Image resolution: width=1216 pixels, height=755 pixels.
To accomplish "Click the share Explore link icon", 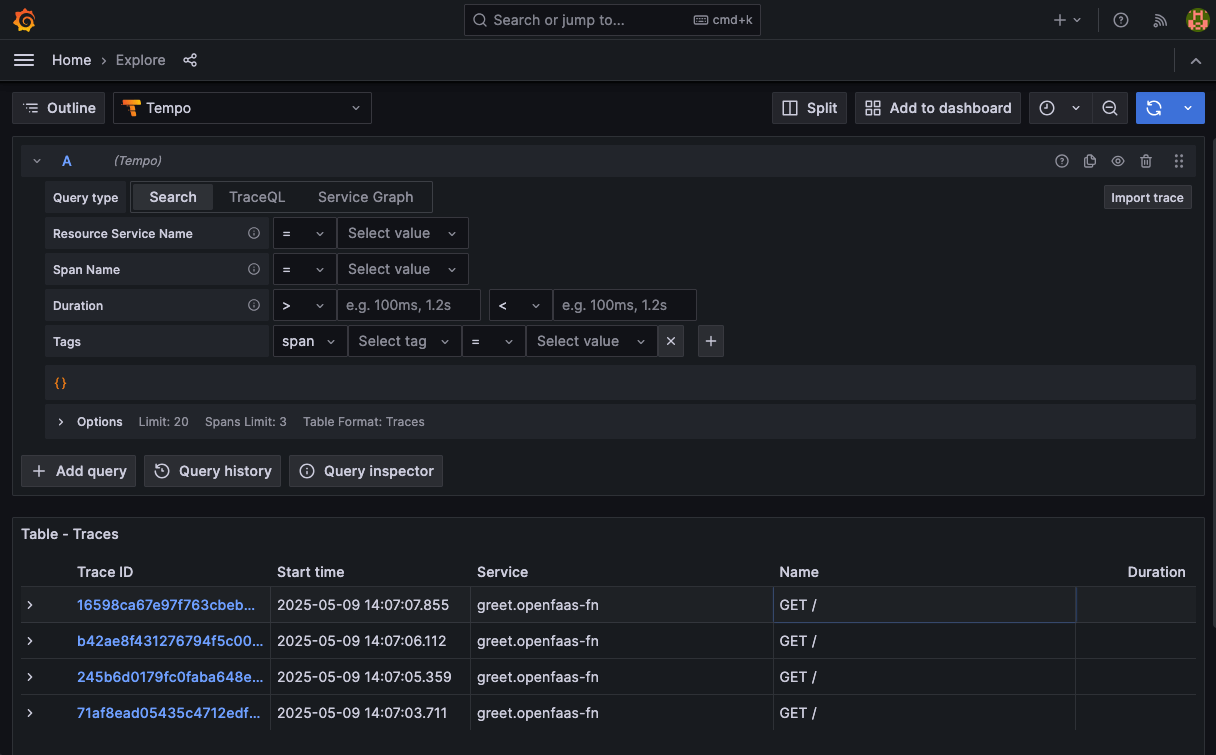I will (x=190, y=60).
